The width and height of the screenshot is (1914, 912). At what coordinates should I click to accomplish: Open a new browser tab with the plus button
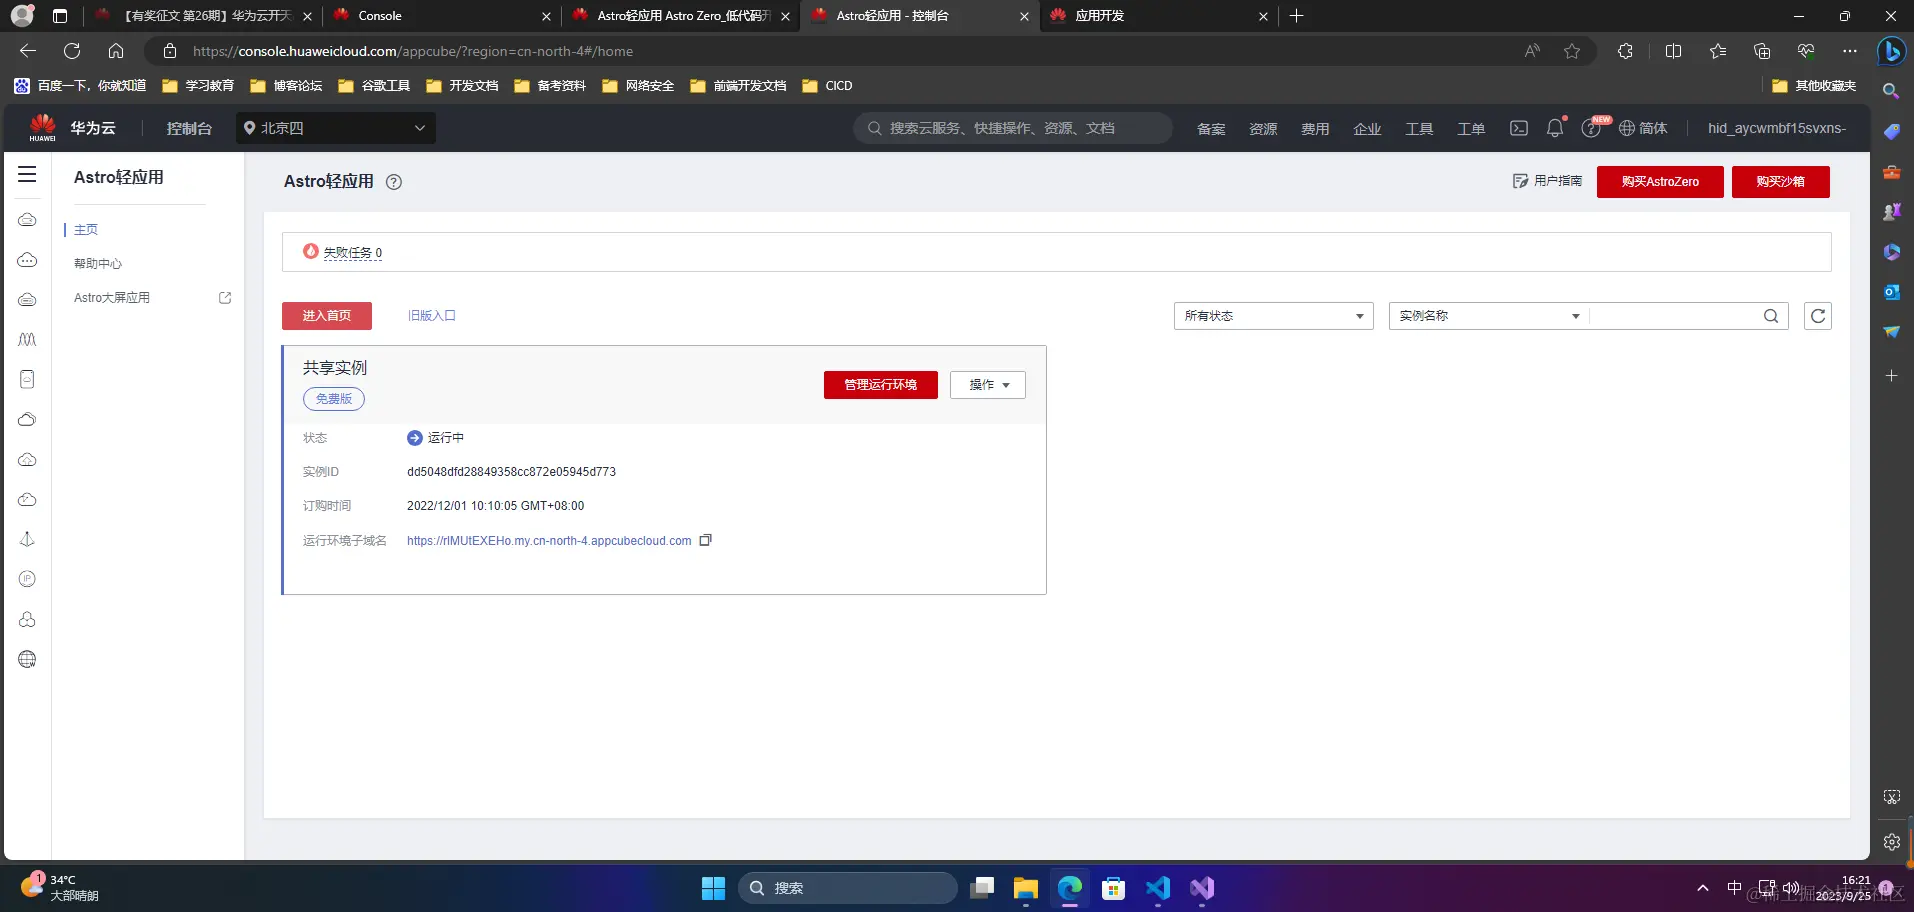1297,16
